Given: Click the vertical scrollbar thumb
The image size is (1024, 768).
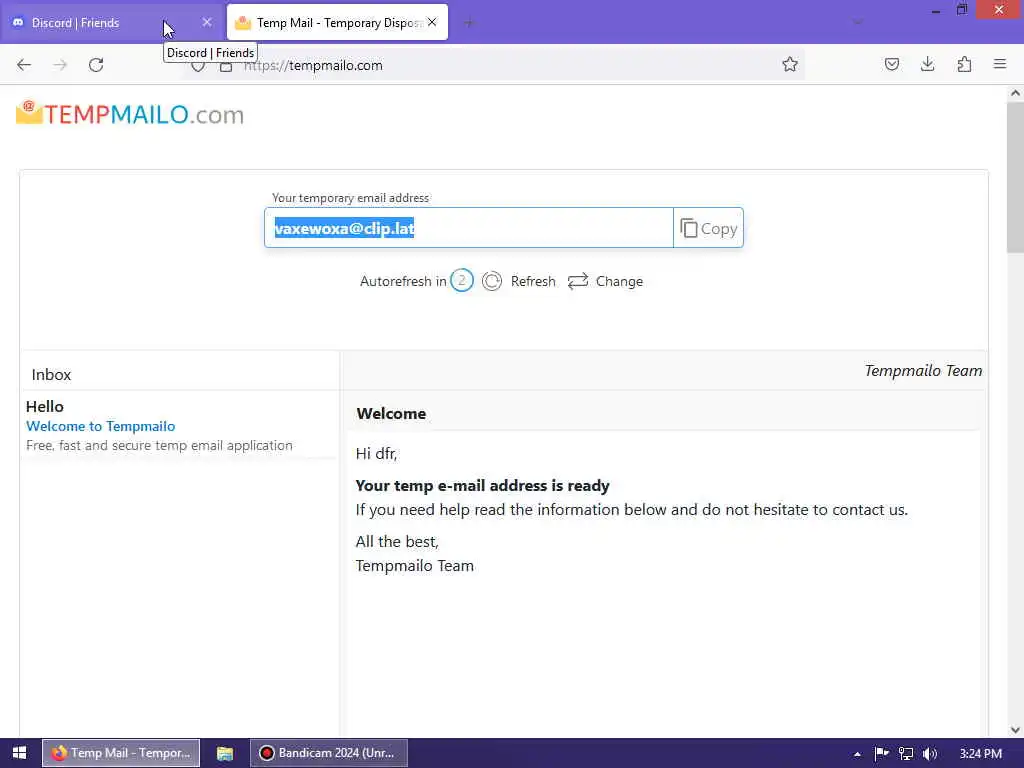Looking at the screenshot, I should (1016, 176).
